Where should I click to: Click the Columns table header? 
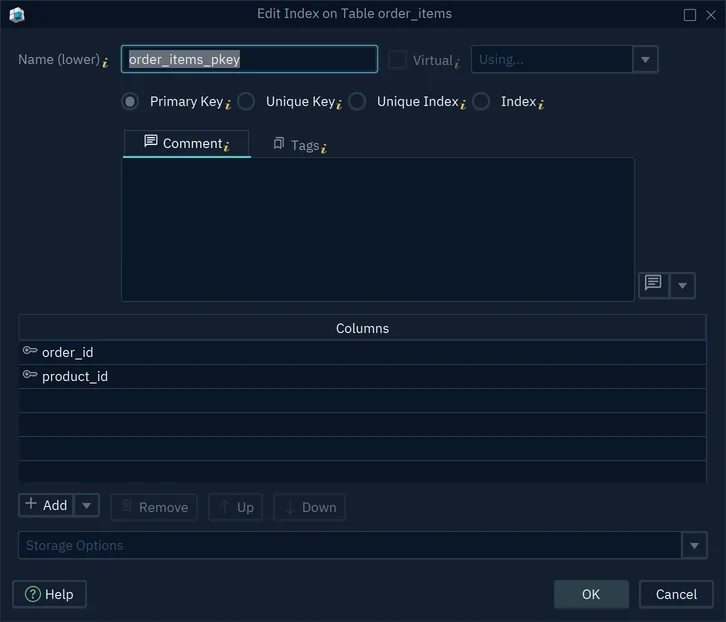(x=363, y=328)
